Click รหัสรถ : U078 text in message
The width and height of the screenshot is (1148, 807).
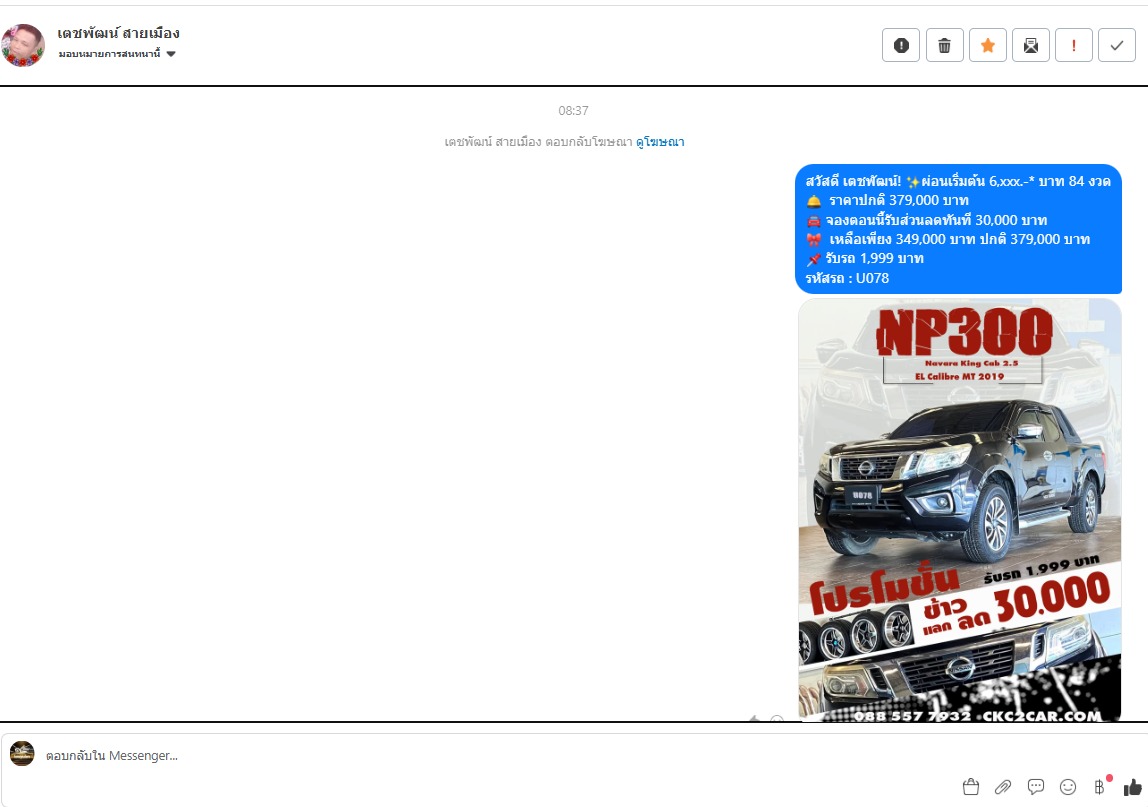point(847,278)
